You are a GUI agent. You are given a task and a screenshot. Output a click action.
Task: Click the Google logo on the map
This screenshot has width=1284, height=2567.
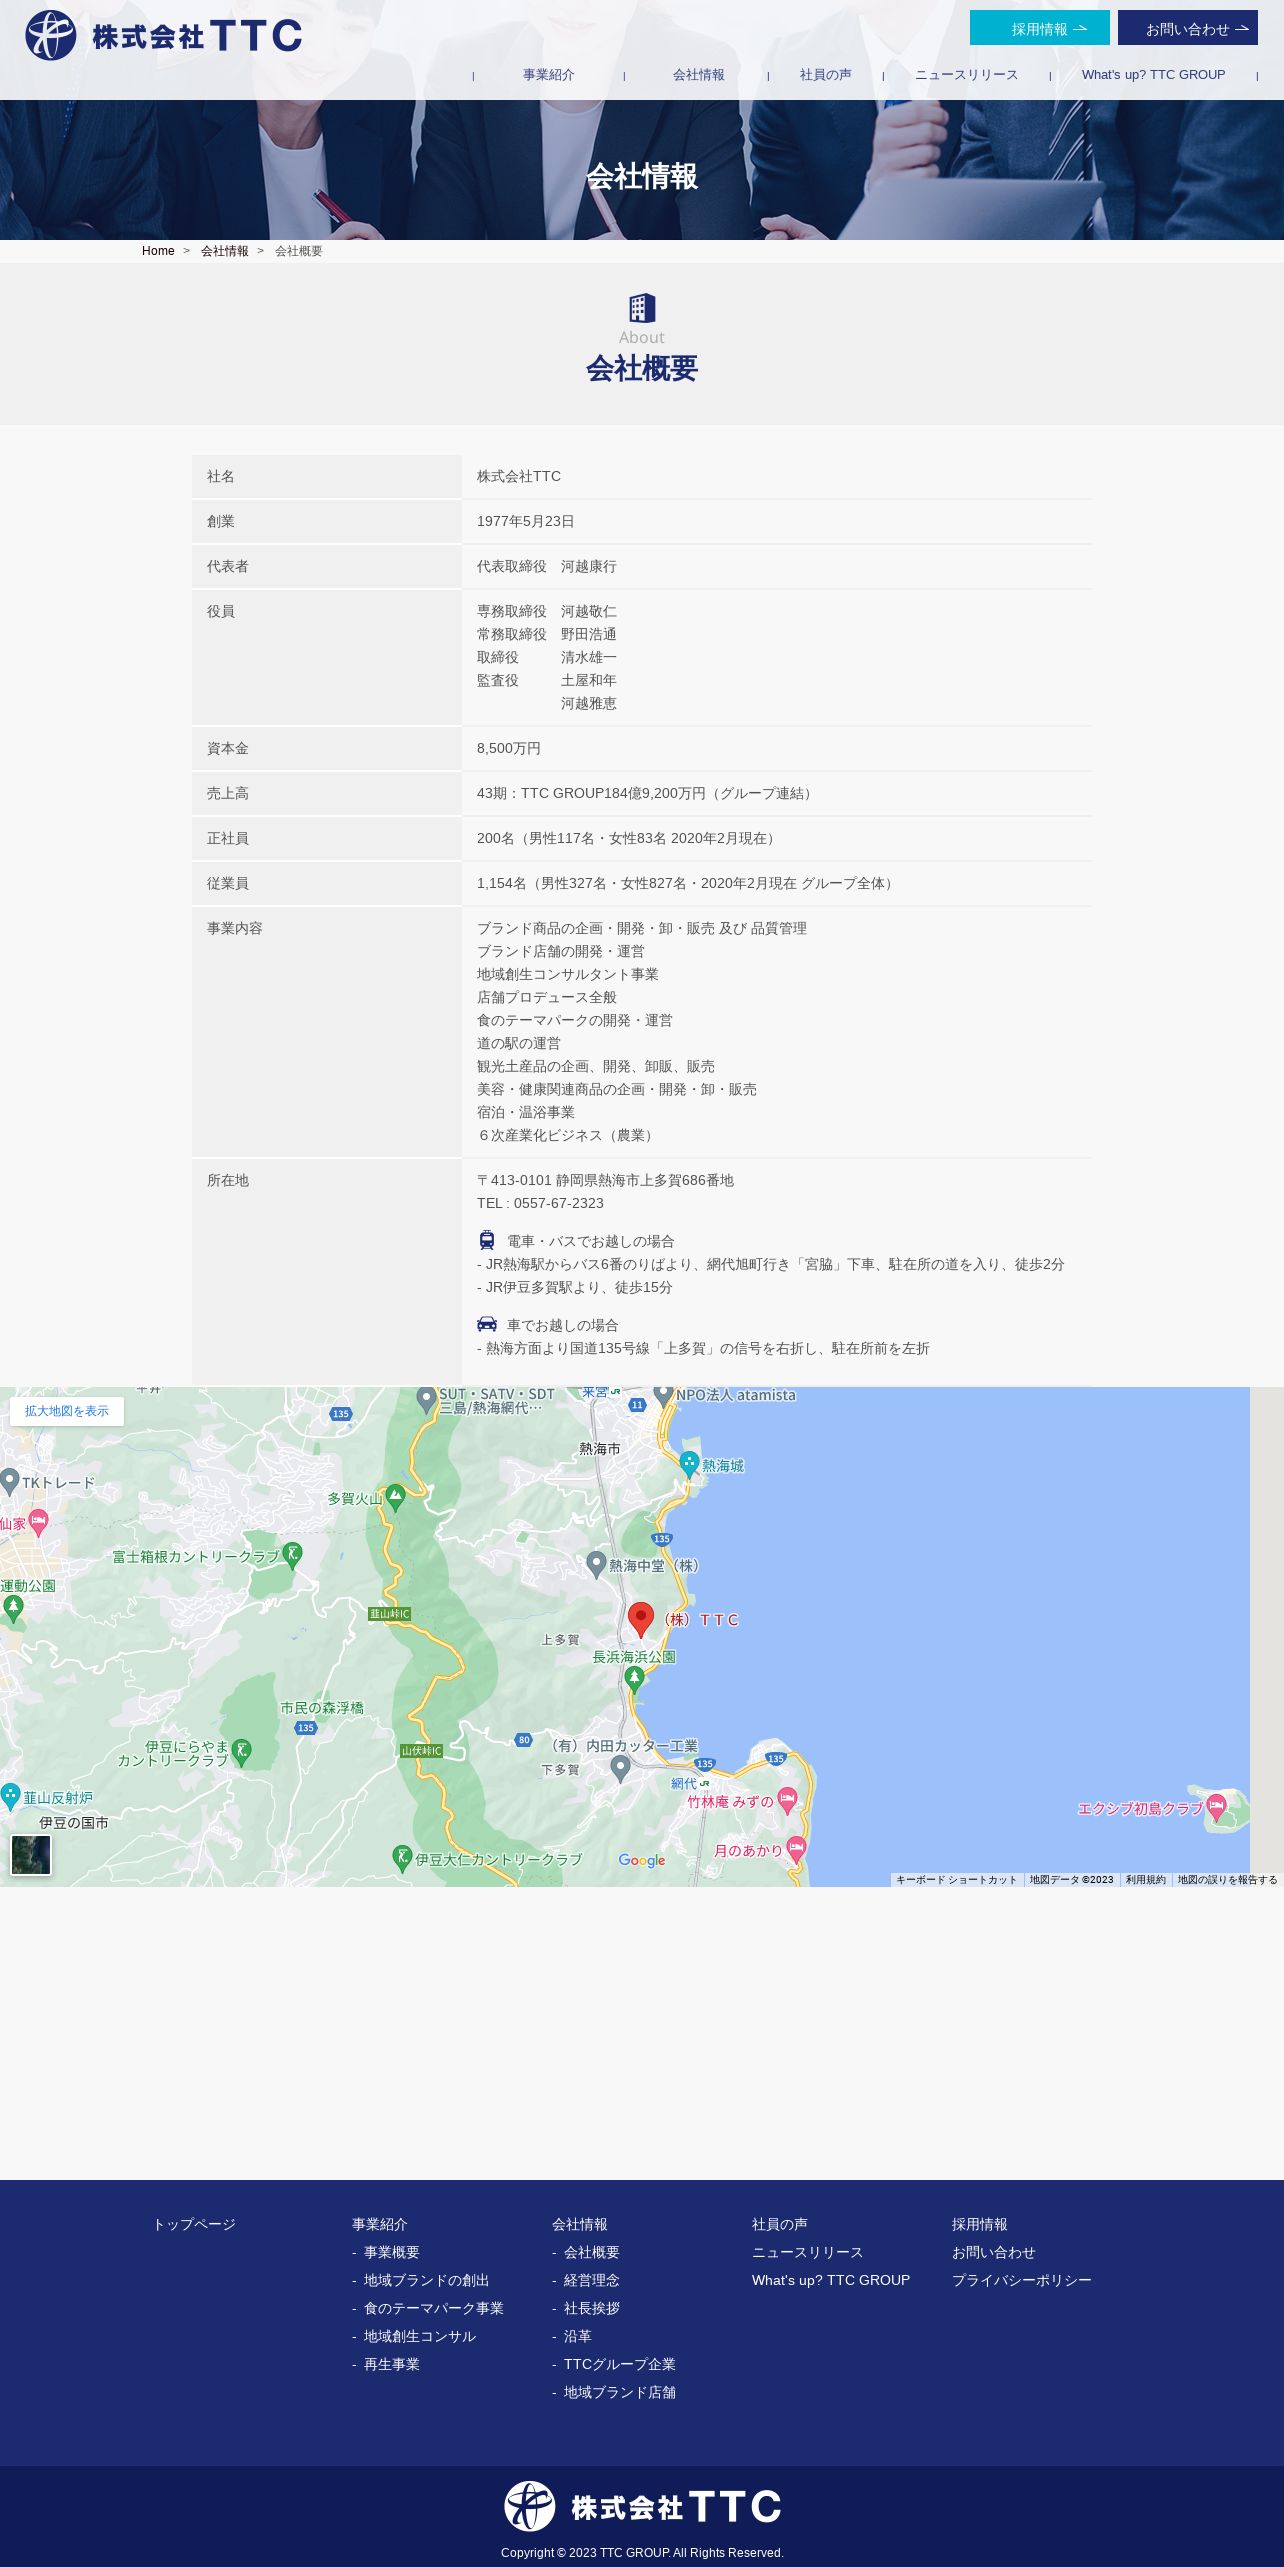[x=642, y=1860]
